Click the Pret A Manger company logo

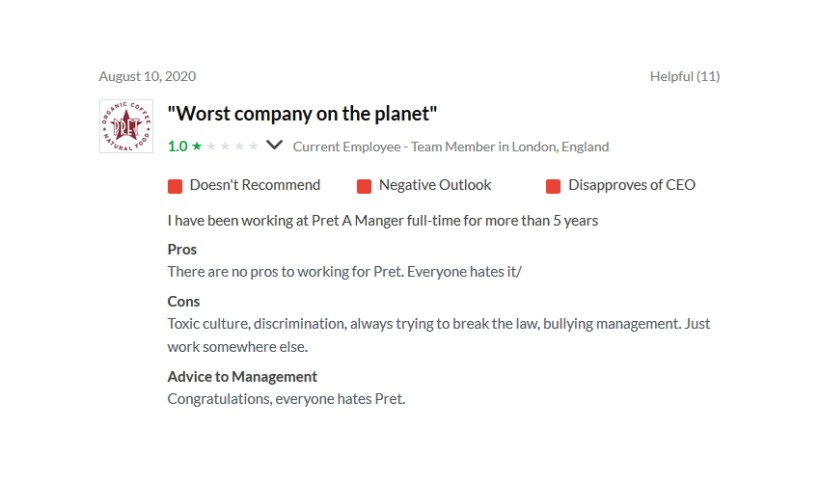126,126
